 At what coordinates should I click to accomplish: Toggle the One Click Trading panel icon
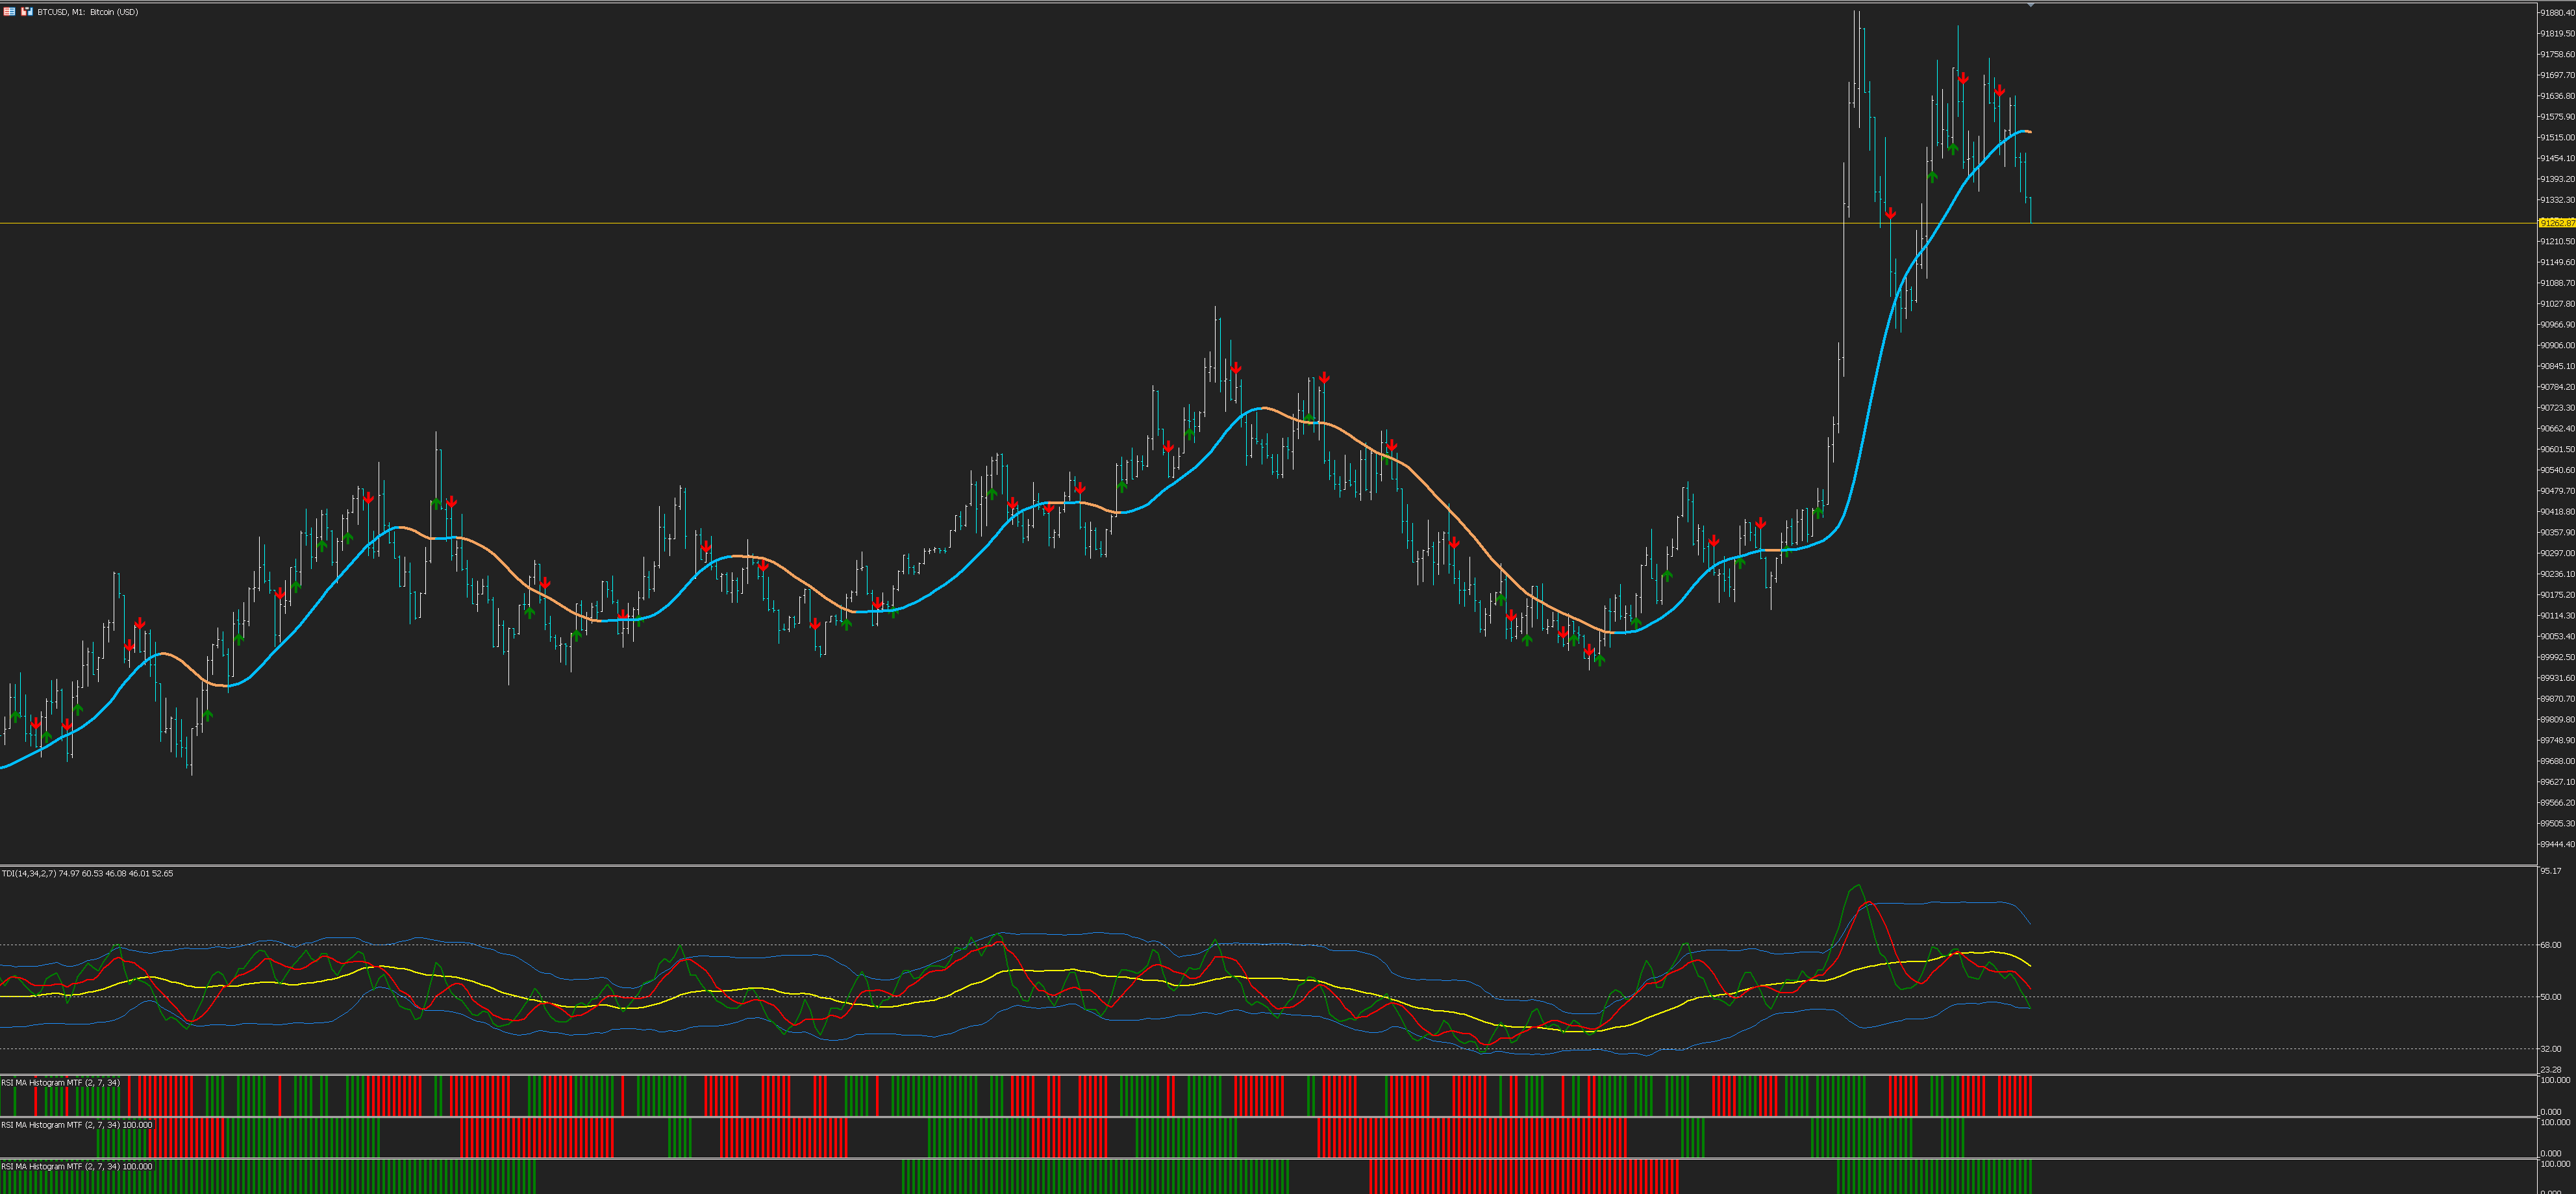click(x=26, y=12)
